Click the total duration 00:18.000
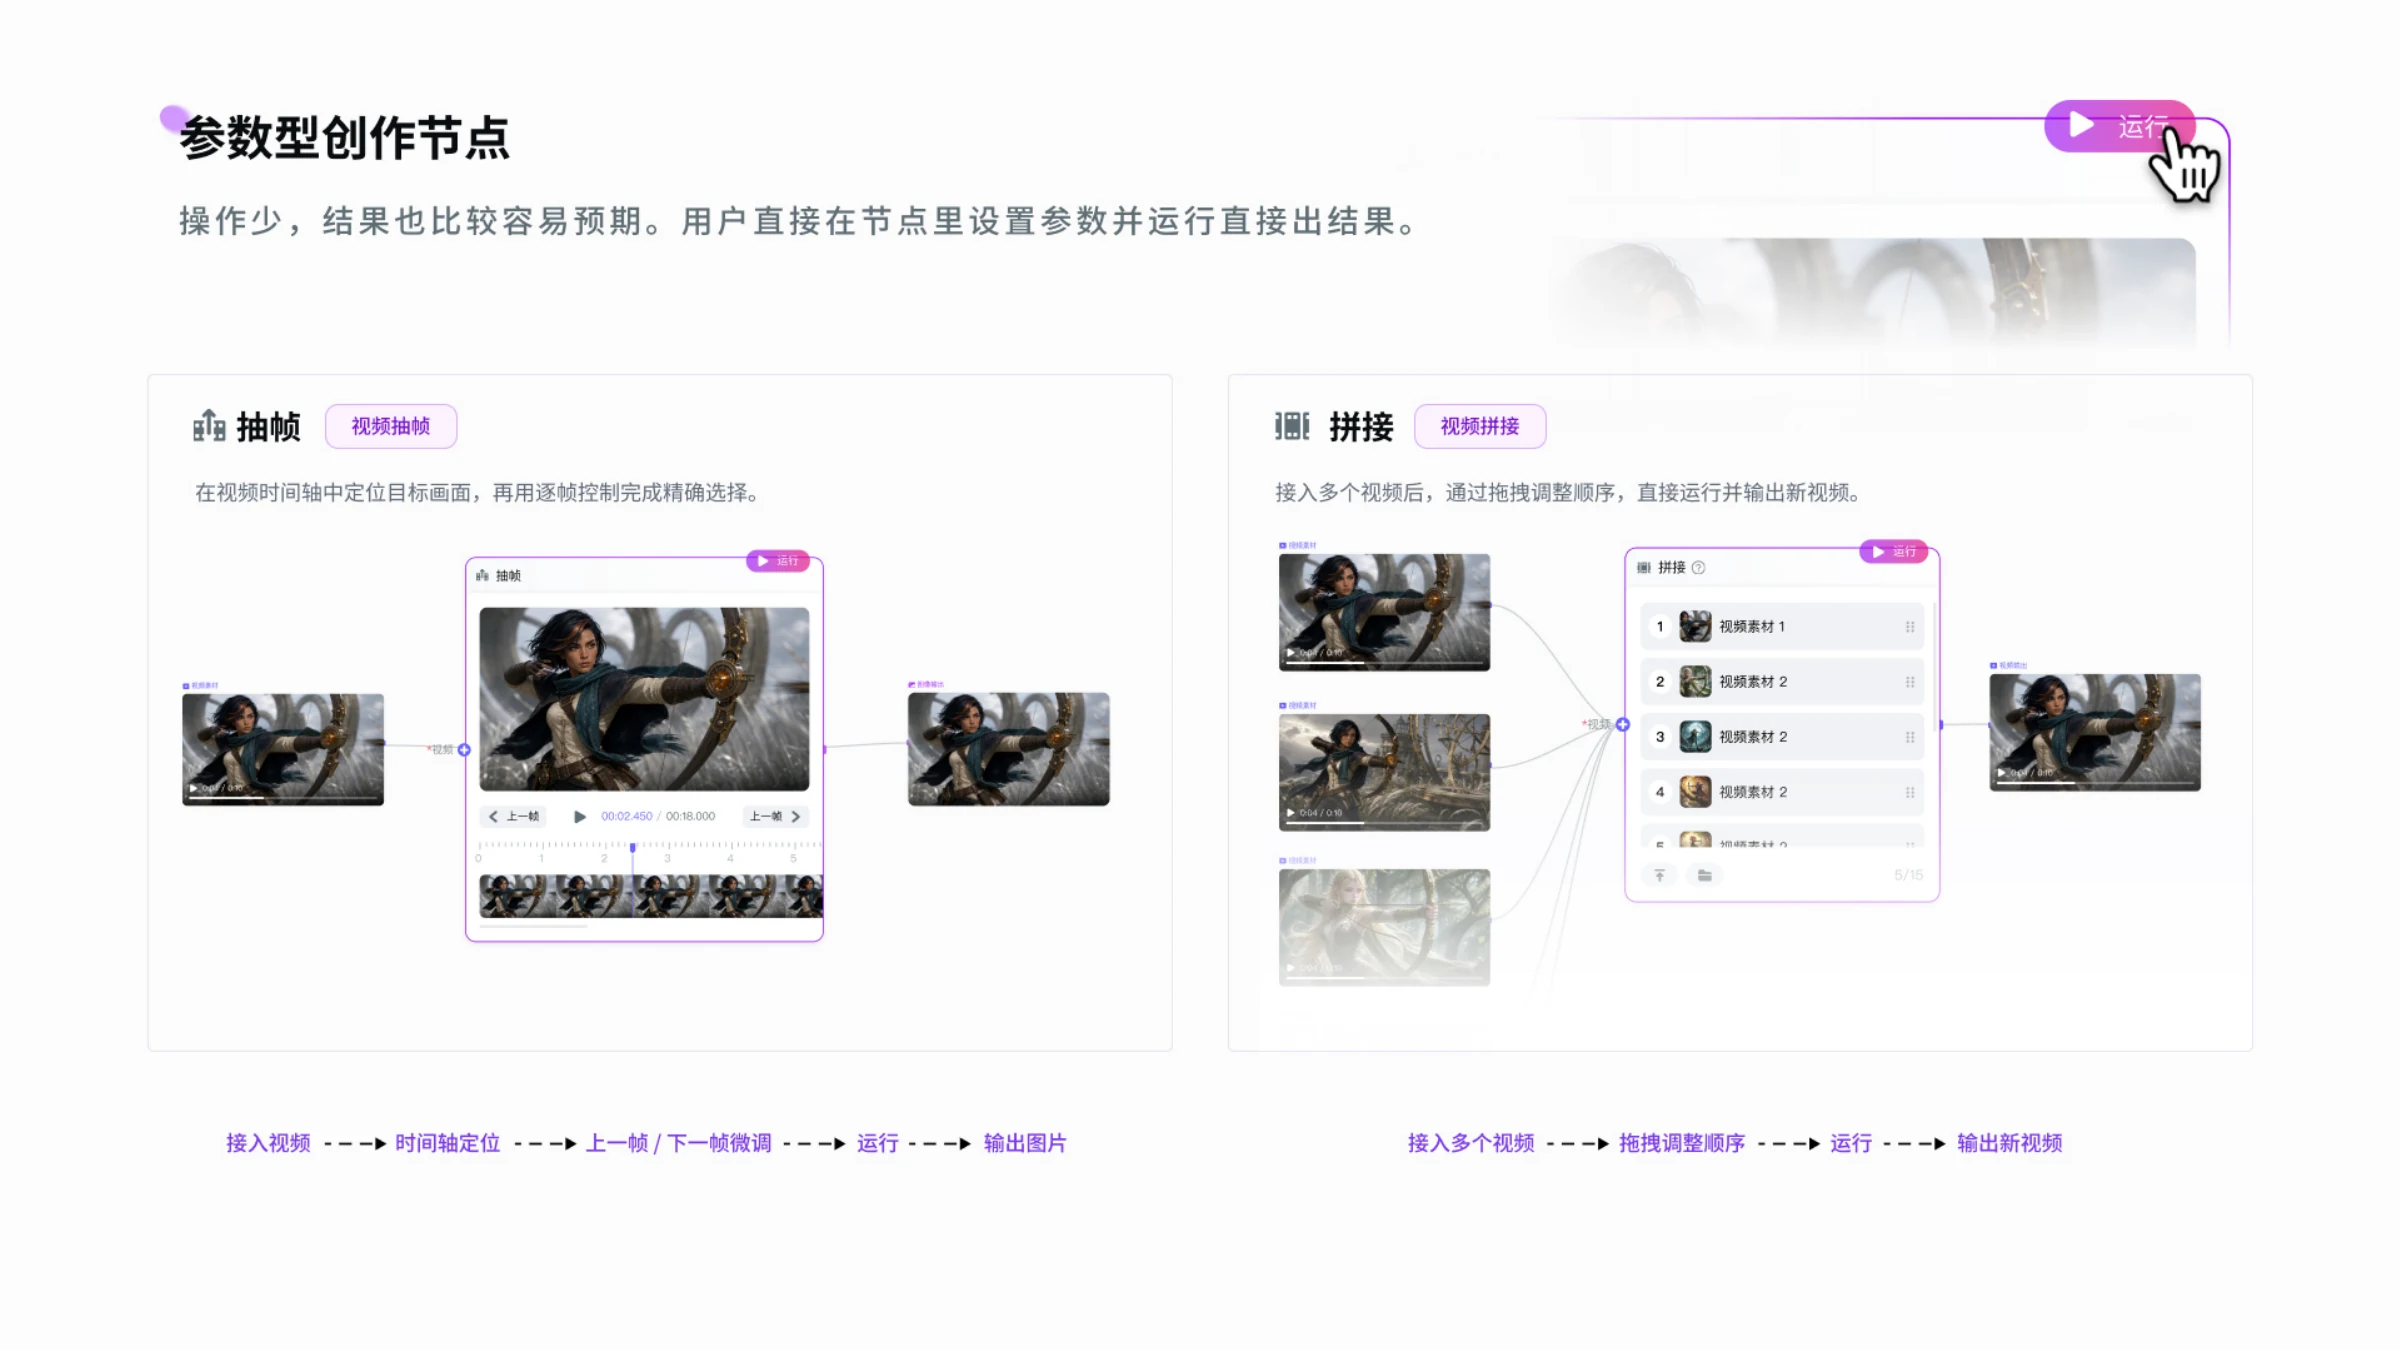The image size is (2400, 1350). pos(691,817)
